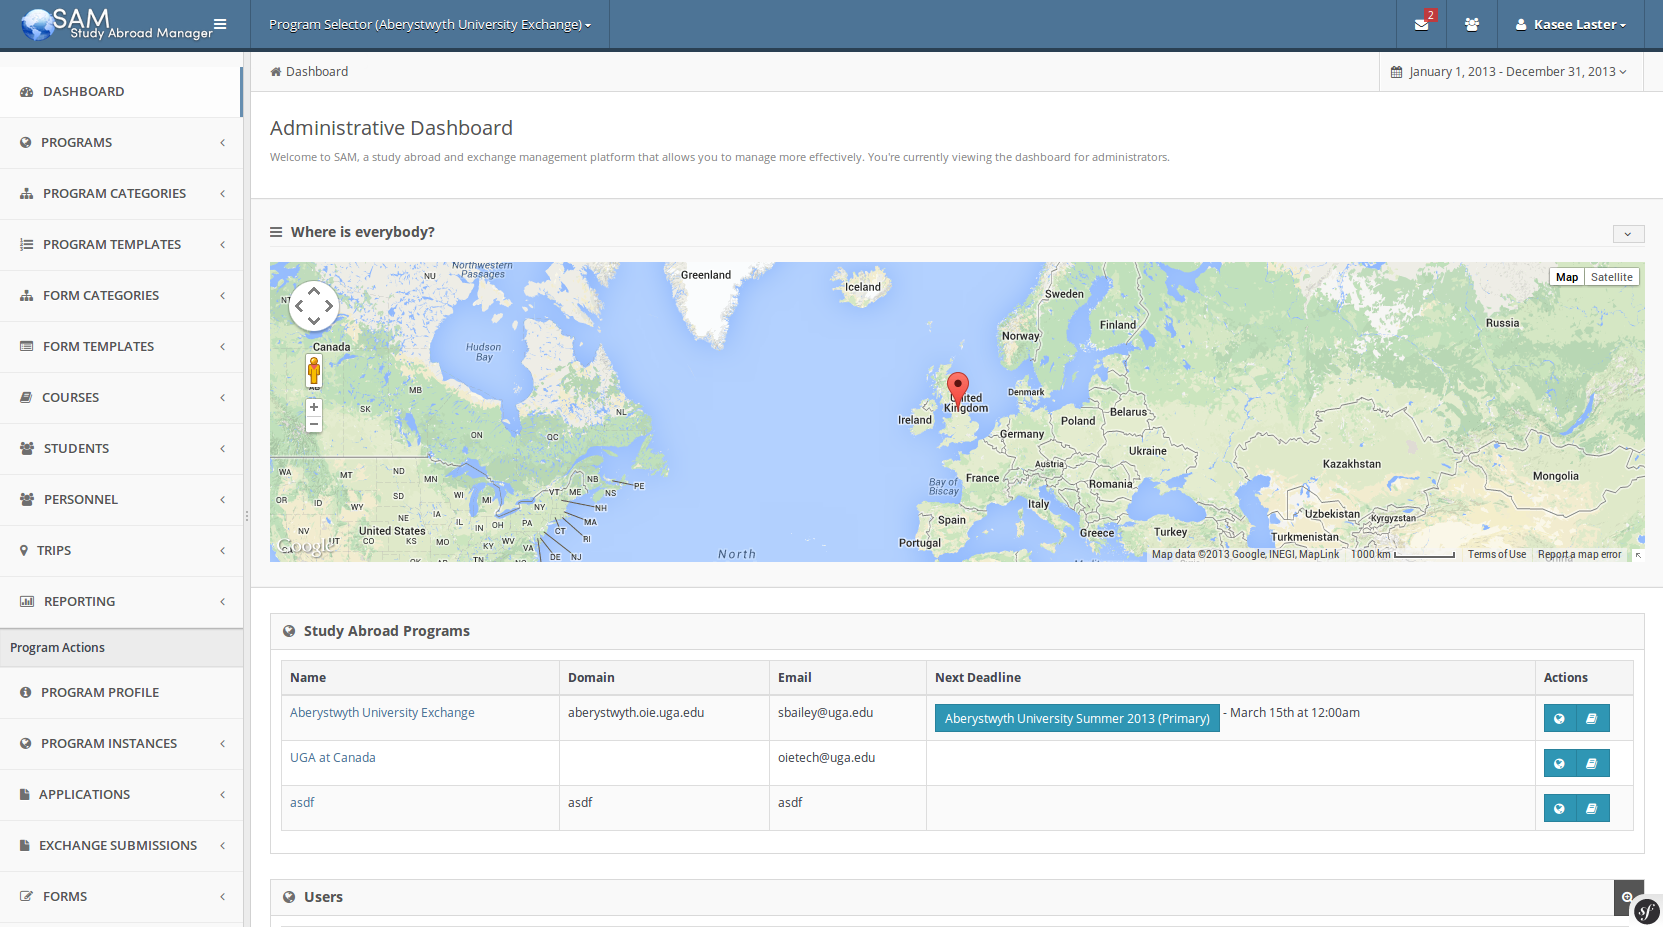
Task: Expand the Courses sidebar menu
Action: (x=121, y=398)
